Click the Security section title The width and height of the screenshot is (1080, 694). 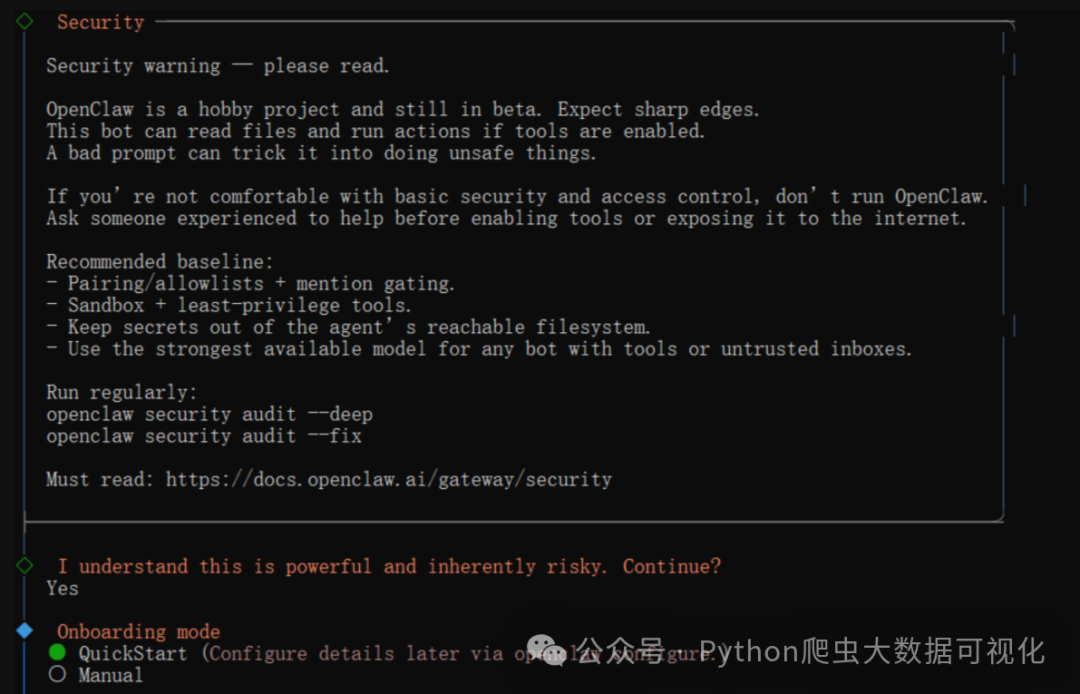(x=100, y=22)
